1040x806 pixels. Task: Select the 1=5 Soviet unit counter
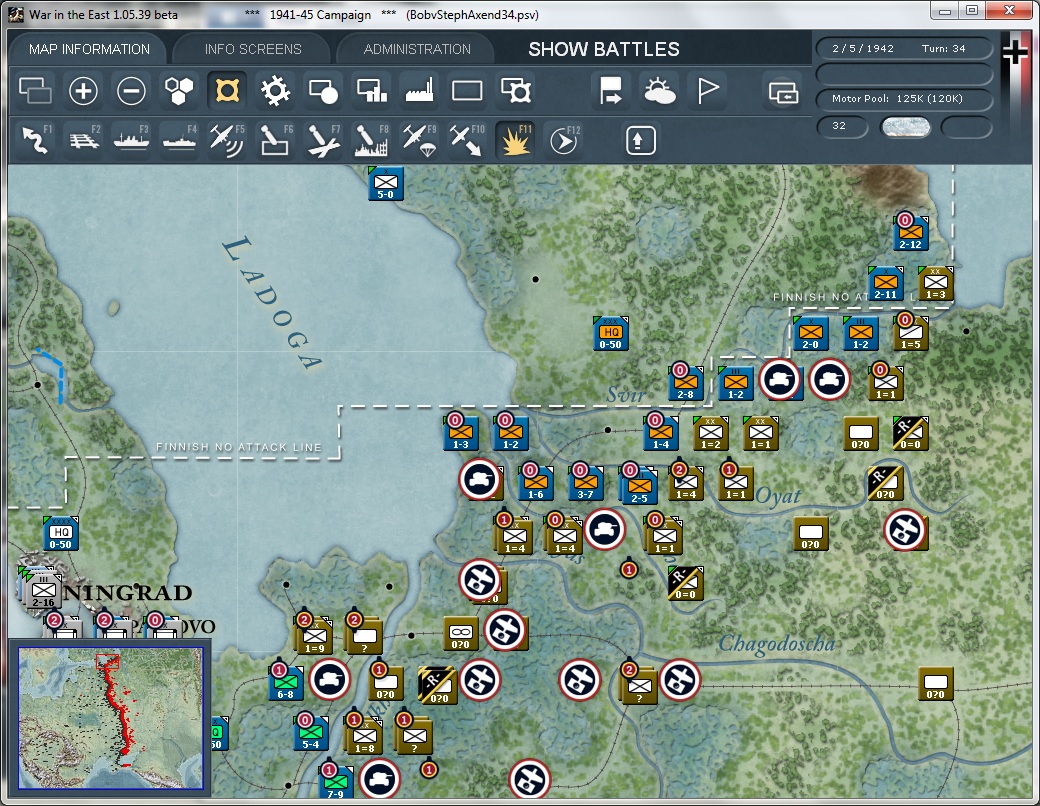(x=910, y=333)
